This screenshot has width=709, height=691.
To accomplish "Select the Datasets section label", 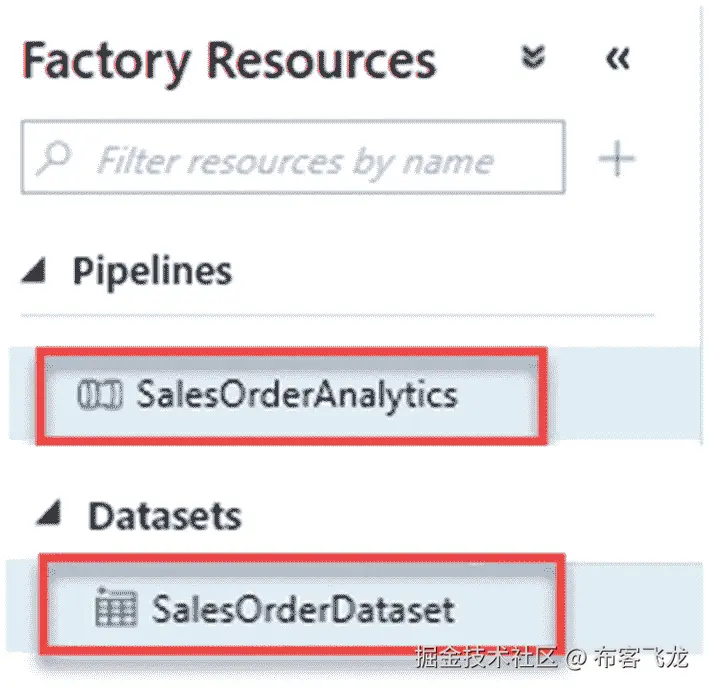I will tap(165, 515).
